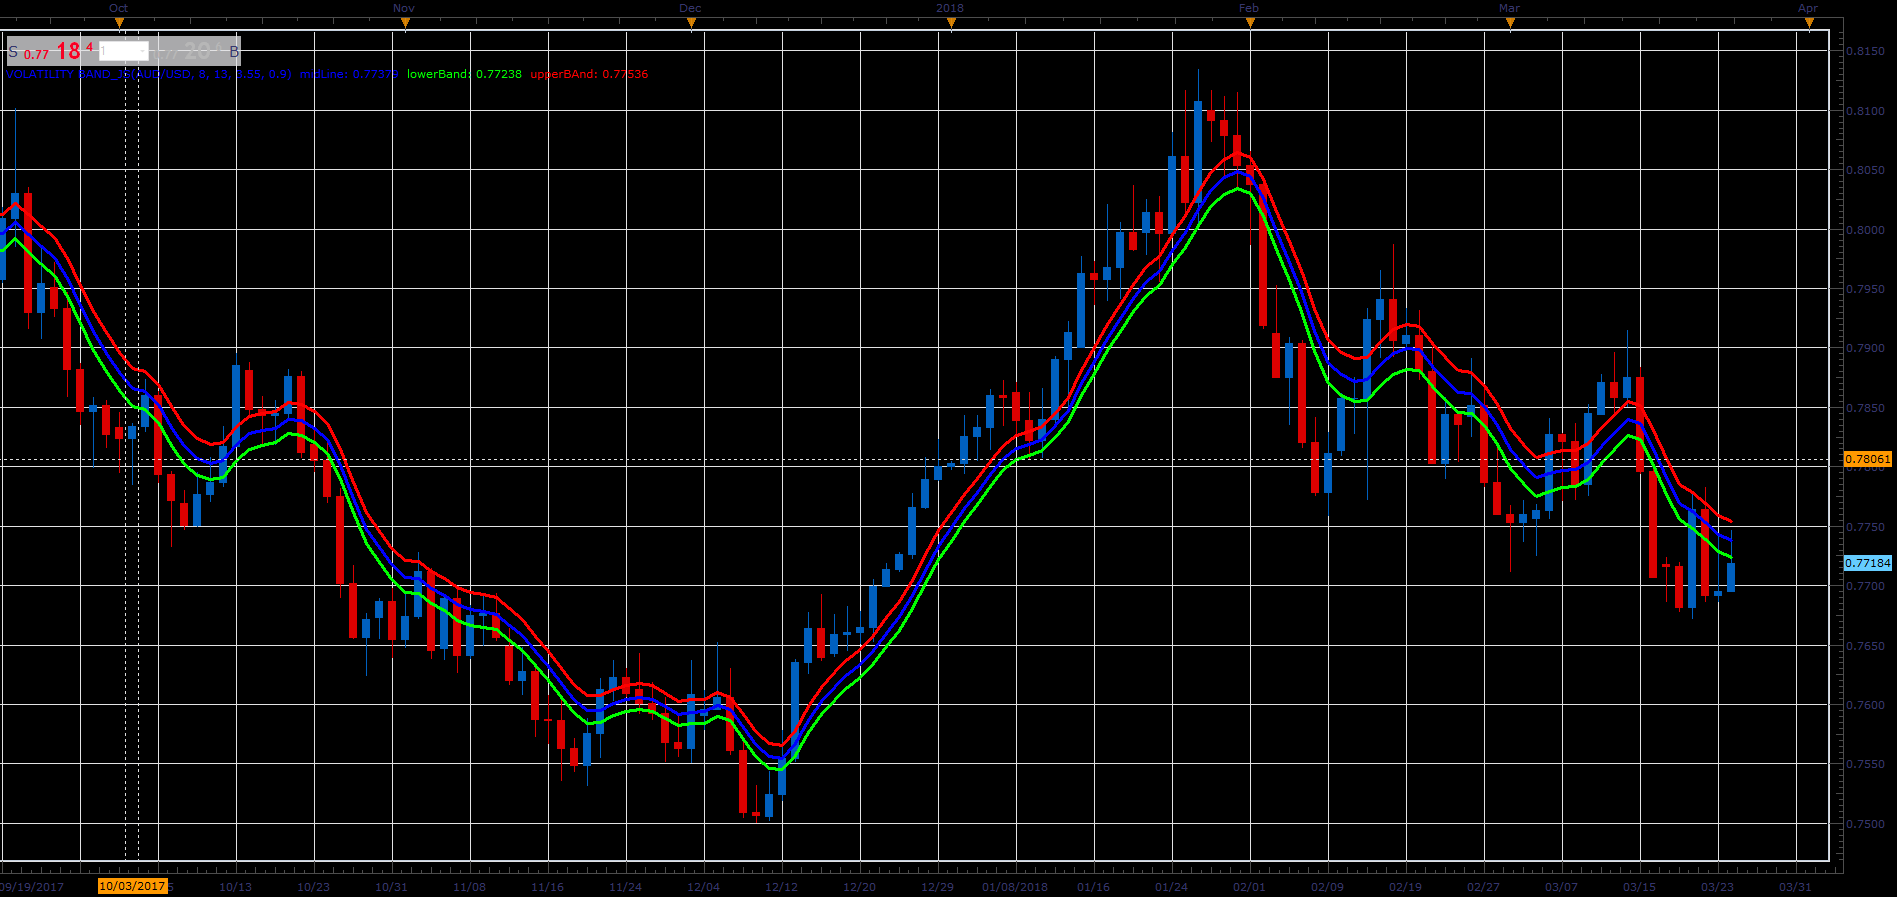
Task: Click the 10/23 date axis label
Action: click(x=314, y=887)
